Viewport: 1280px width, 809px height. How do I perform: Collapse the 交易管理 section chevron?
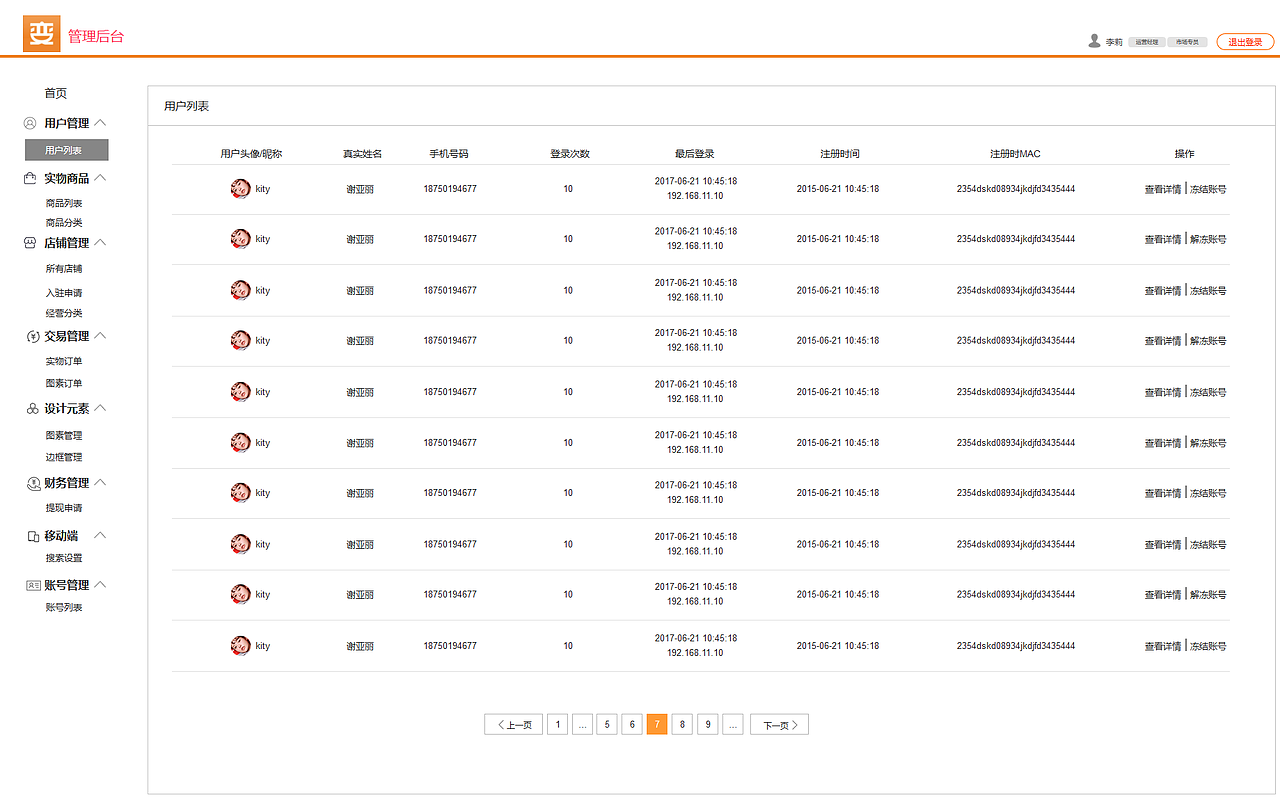pyautogui.click(x=100, y=336)
